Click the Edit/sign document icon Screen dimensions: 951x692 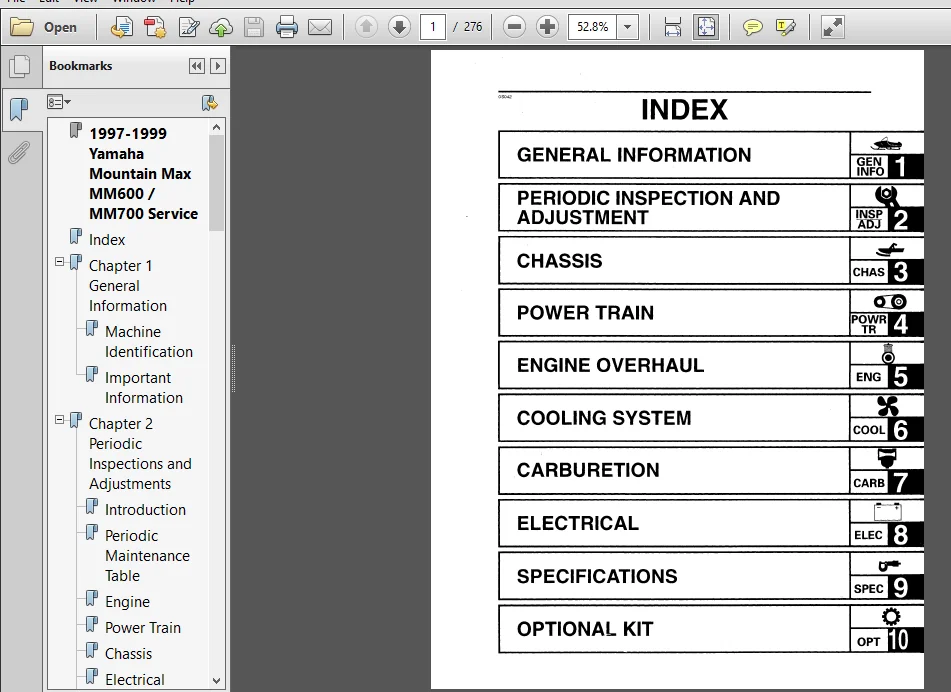(x=189, y=27)
